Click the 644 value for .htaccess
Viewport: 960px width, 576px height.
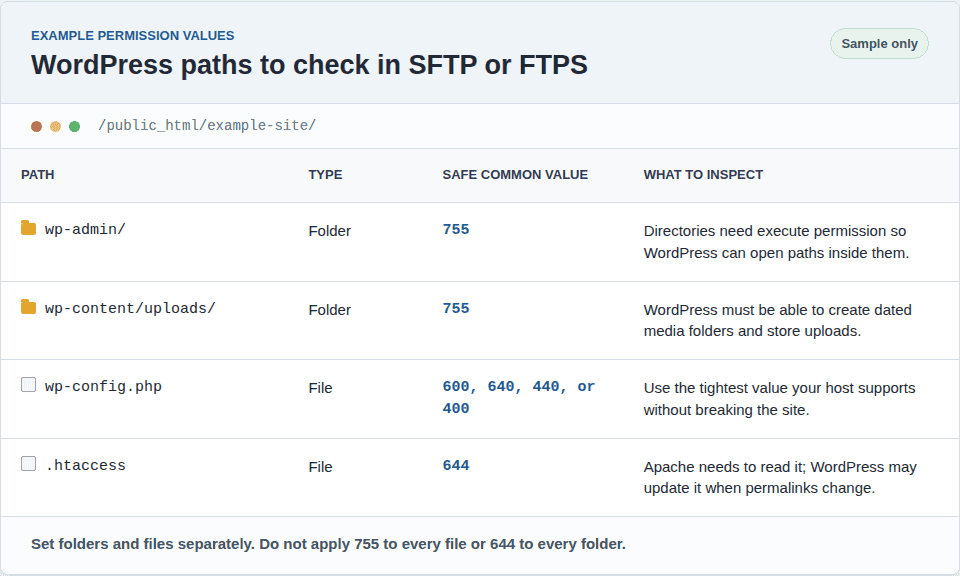456,465
